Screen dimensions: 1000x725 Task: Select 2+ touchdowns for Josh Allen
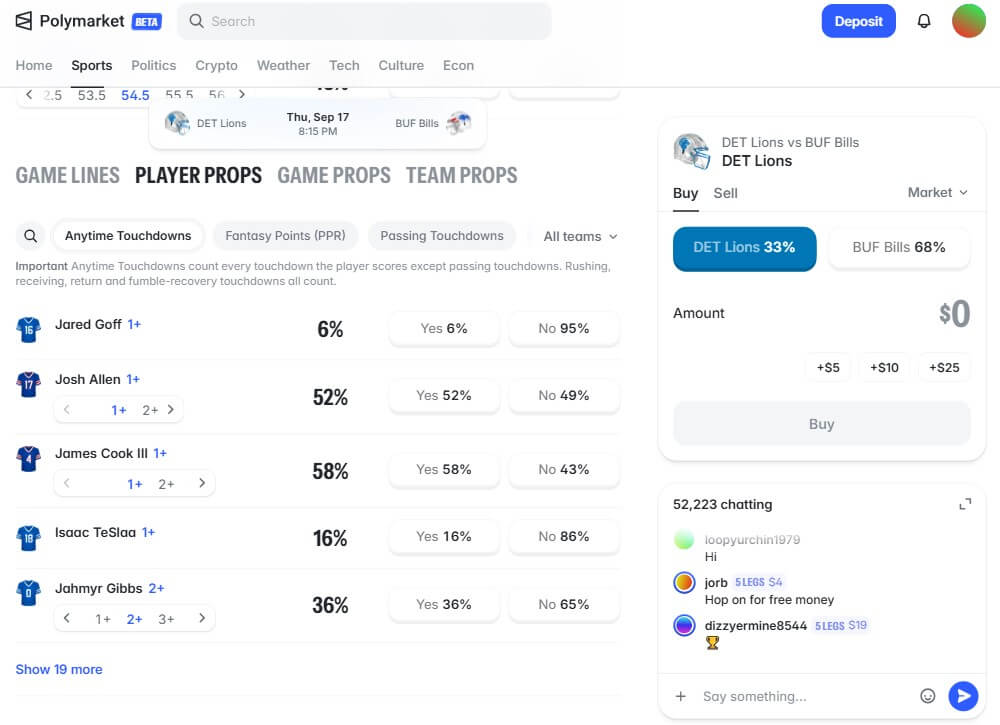click(x=150, y=410)
